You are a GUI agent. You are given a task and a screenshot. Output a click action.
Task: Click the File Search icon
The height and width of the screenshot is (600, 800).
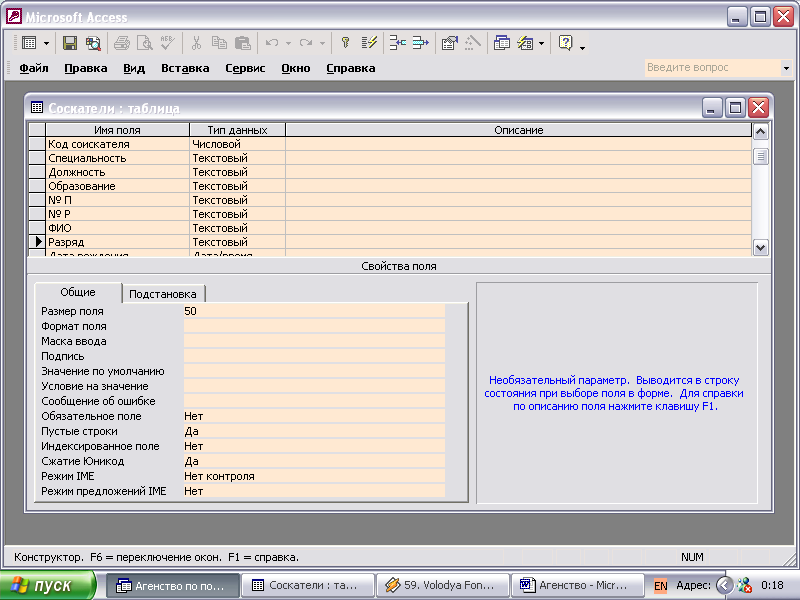click(93, 43)
